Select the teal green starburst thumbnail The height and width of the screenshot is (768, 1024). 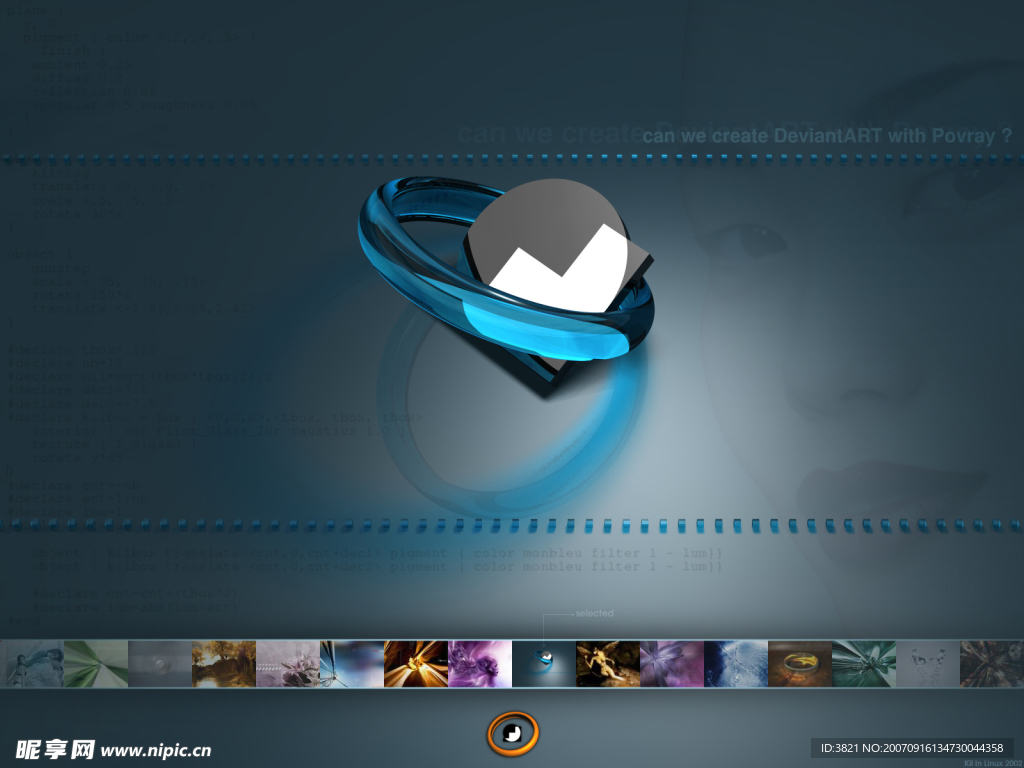tap(864, 664)
